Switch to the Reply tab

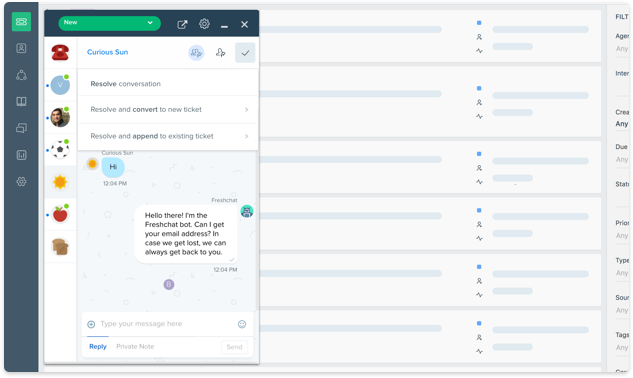click(x=98, y=346)
